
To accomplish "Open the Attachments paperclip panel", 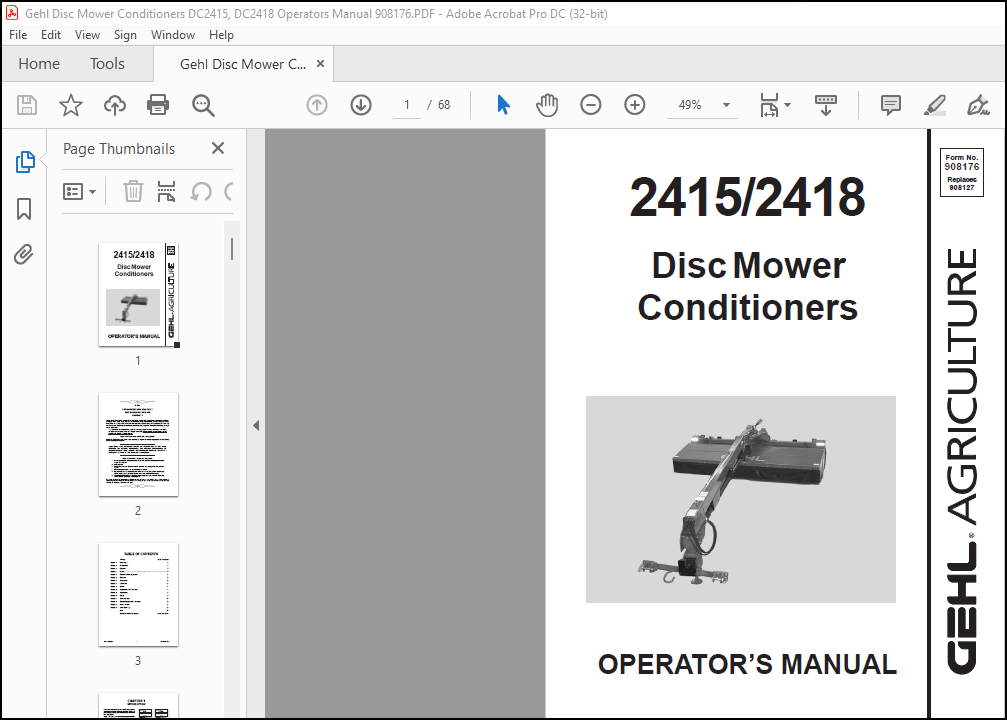I will click(x=24, y=254).
